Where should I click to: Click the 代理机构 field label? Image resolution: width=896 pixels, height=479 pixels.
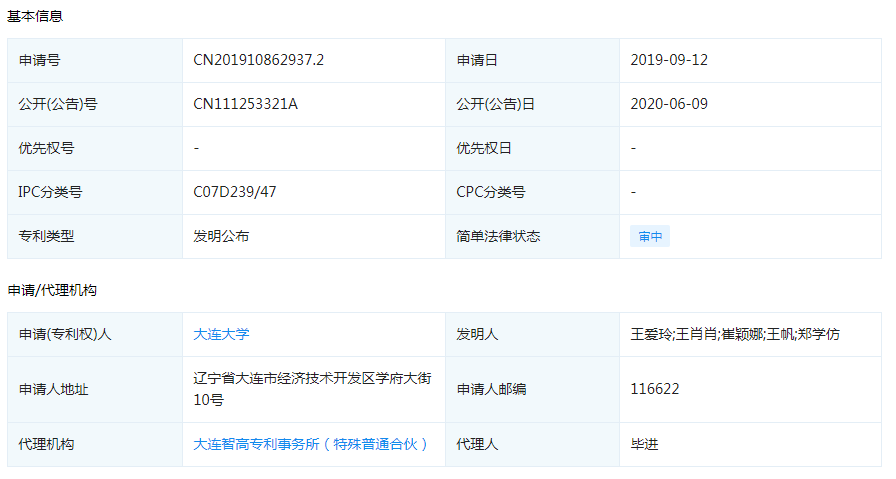(x=46, y=444)
